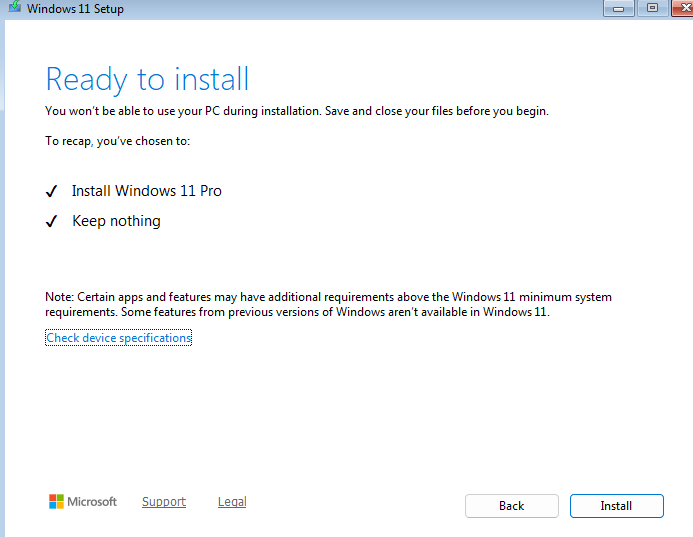Viewport: 693px width, 537px height.
Task: Open the Legal link
Action: coord(232,502)
